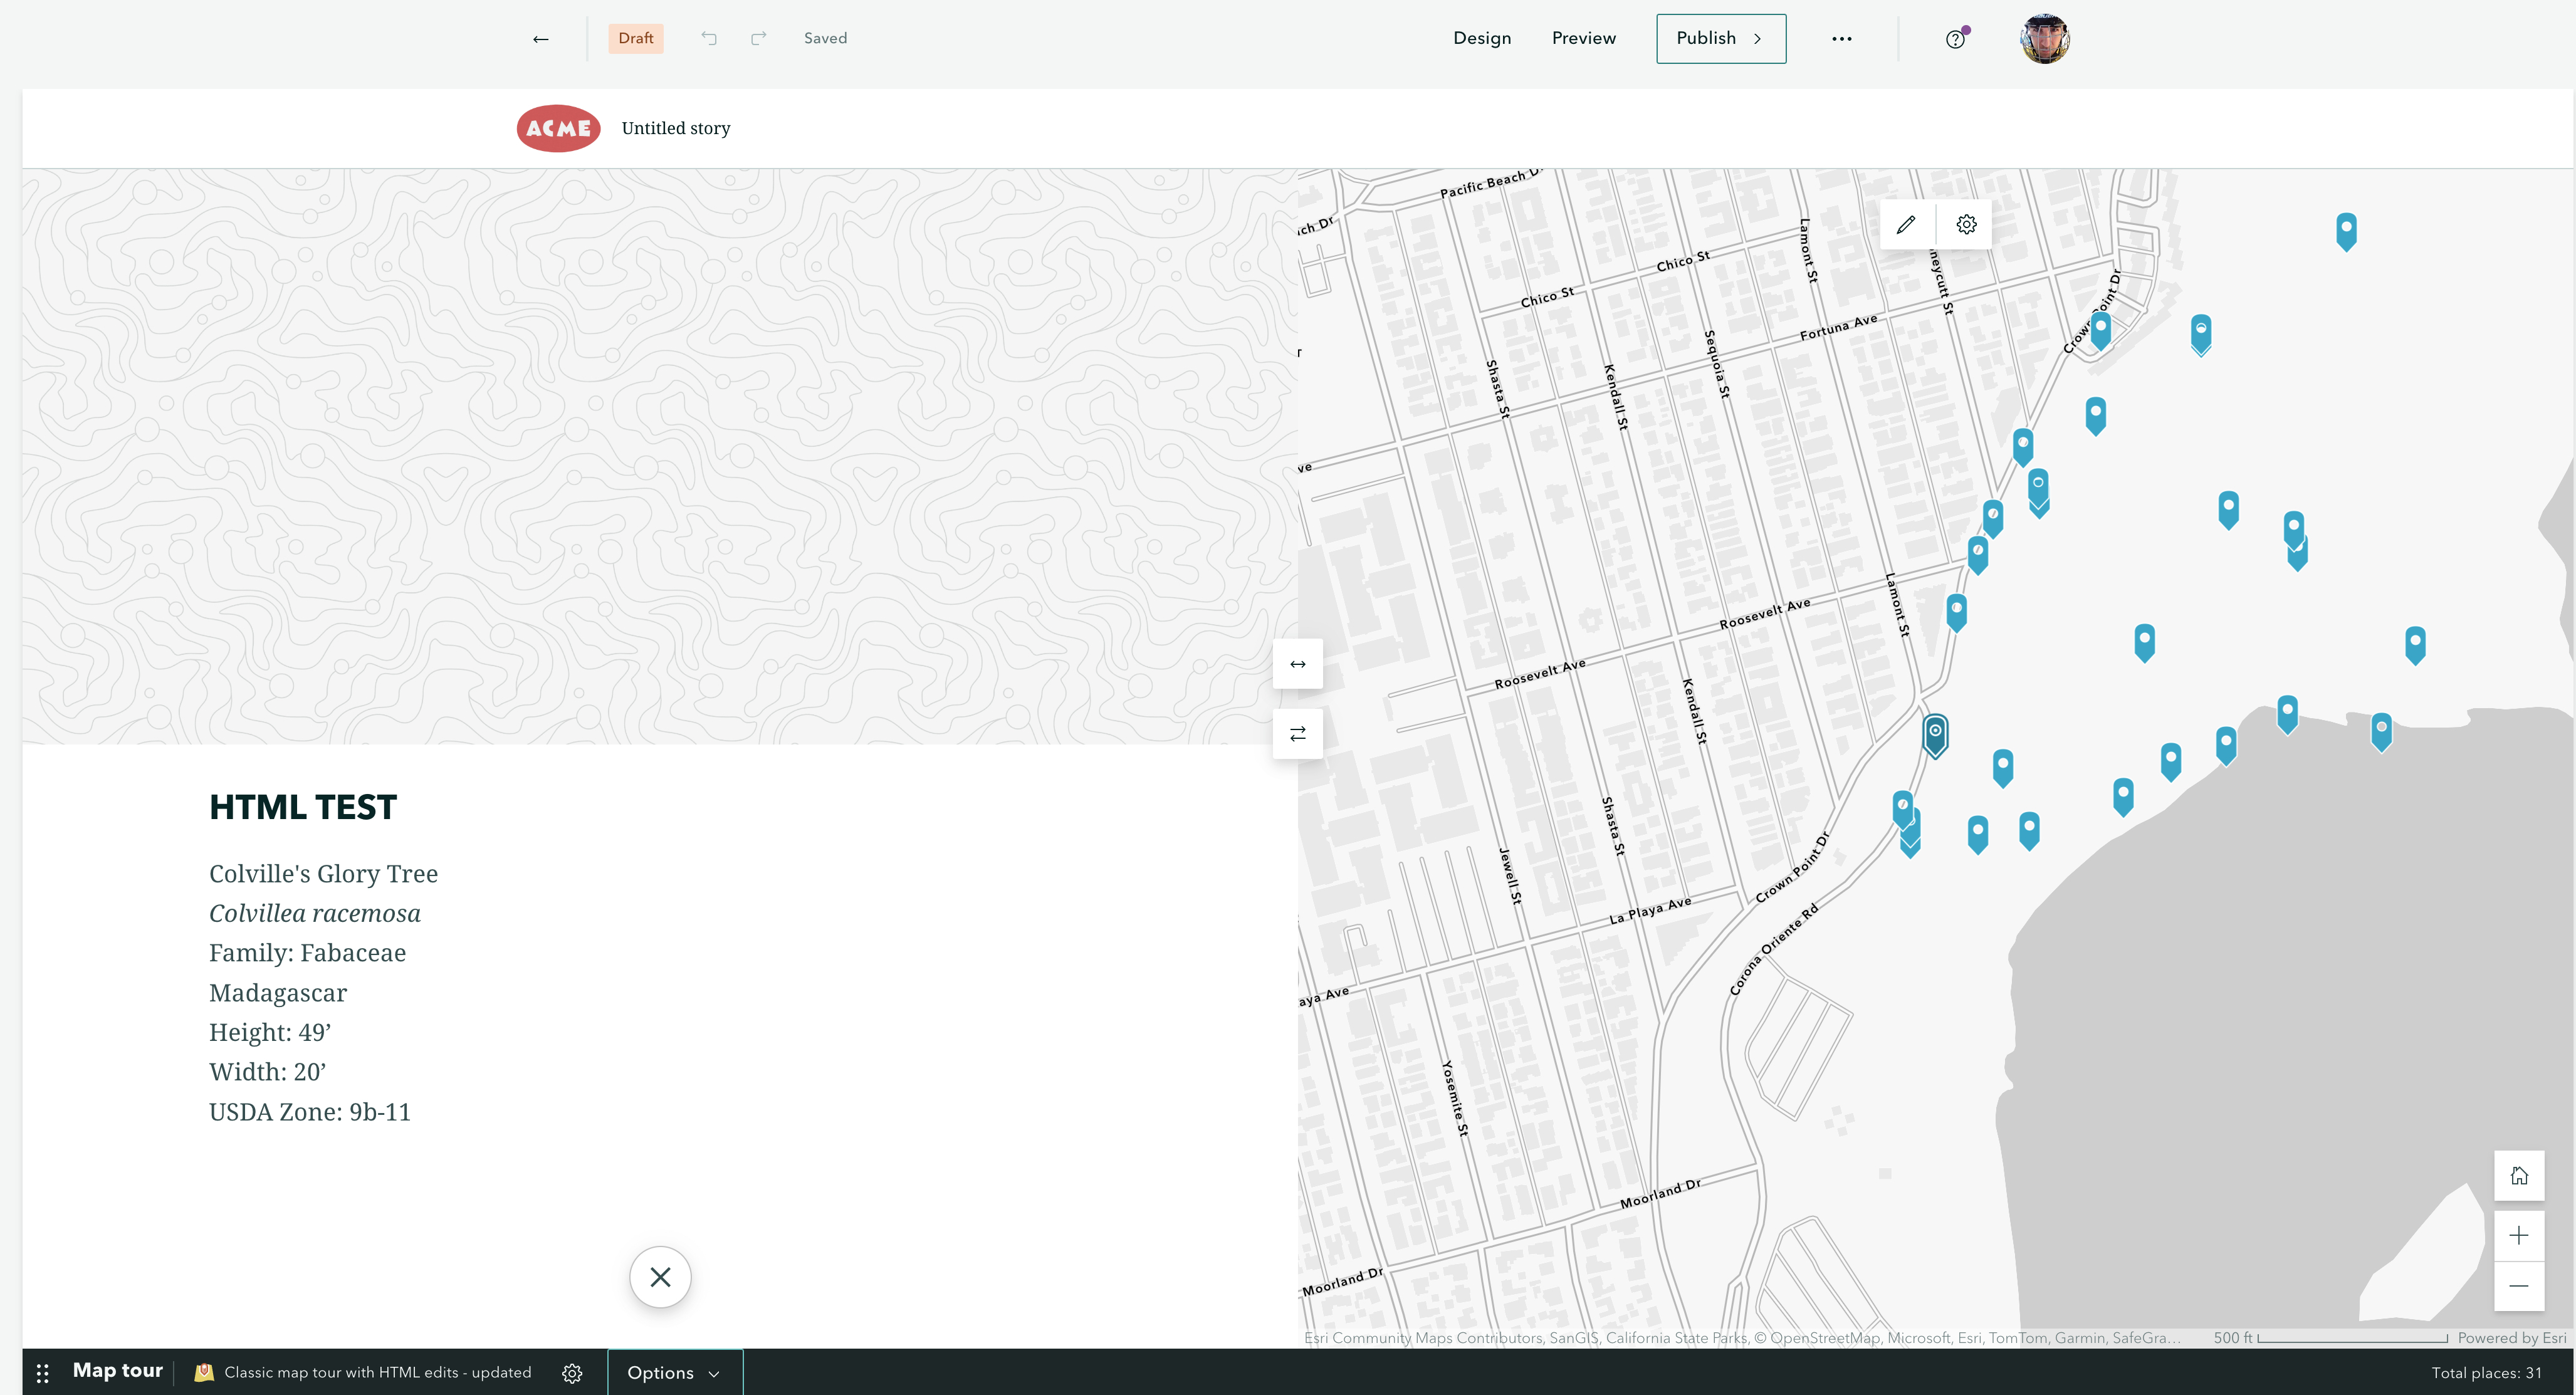This screenshot has height=1395, width=2576.
Task: Click the Publish button
Action: pos(1720,39)
